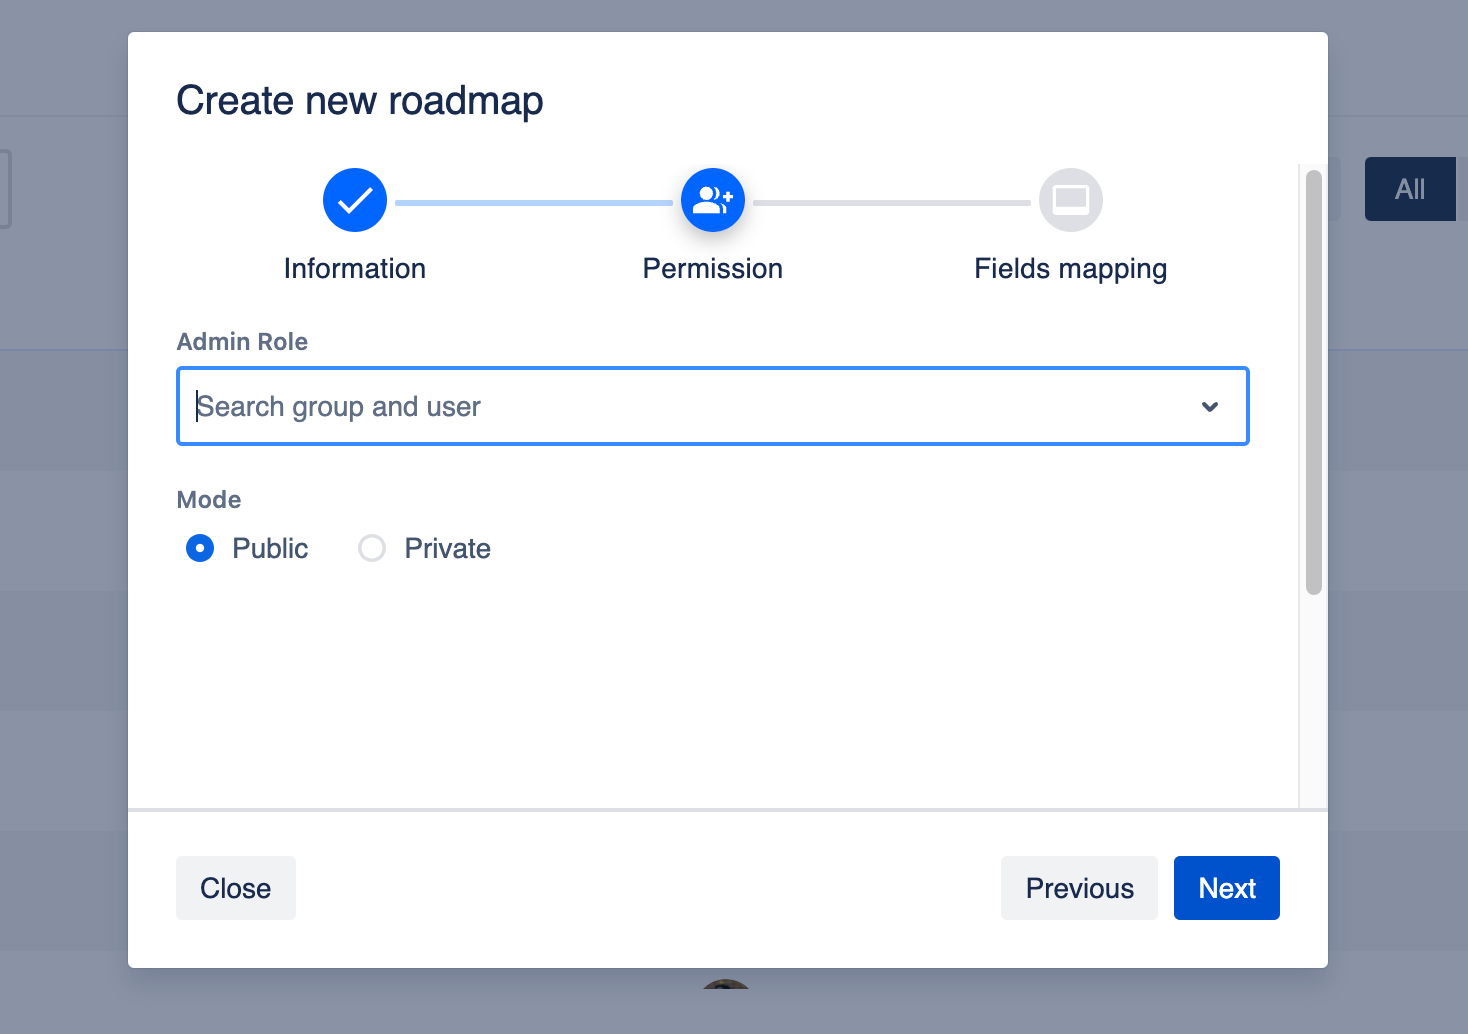Close the Create new roadmap dialog
1468x1034 pixels.
(x=235, y=888)
